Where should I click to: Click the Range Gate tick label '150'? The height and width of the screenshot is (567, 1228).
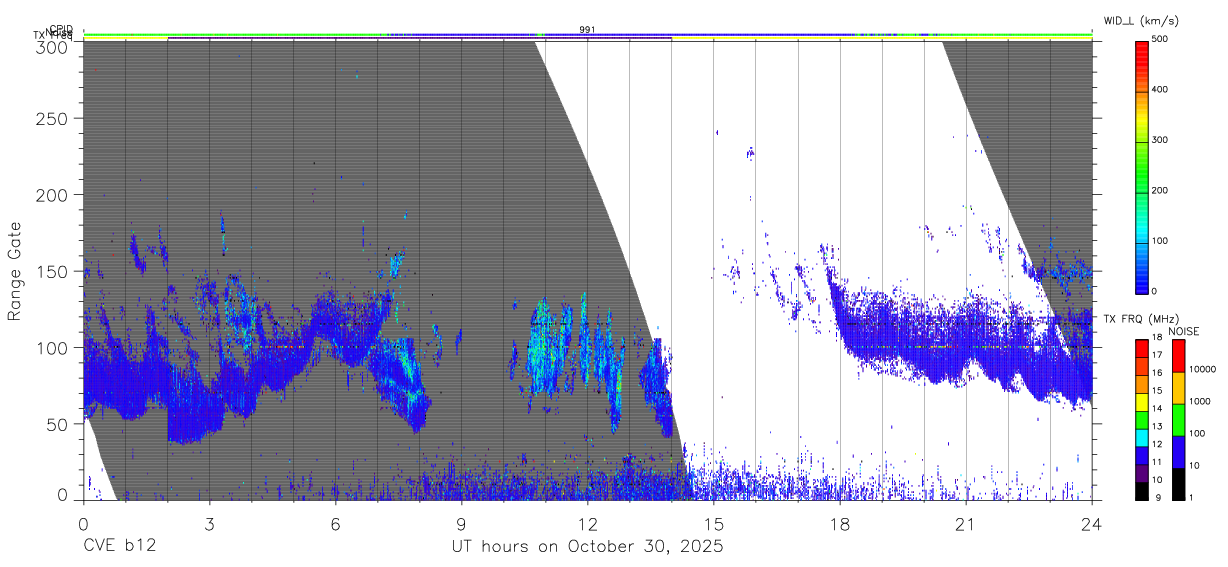coord(52,271)
